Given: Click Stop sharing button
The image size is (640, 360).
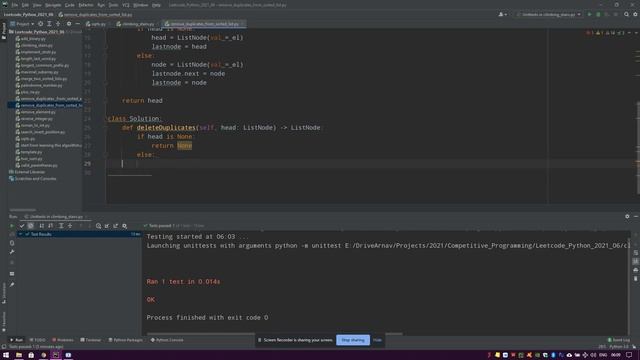Looking at the screenshot, I should pos(353,340).
